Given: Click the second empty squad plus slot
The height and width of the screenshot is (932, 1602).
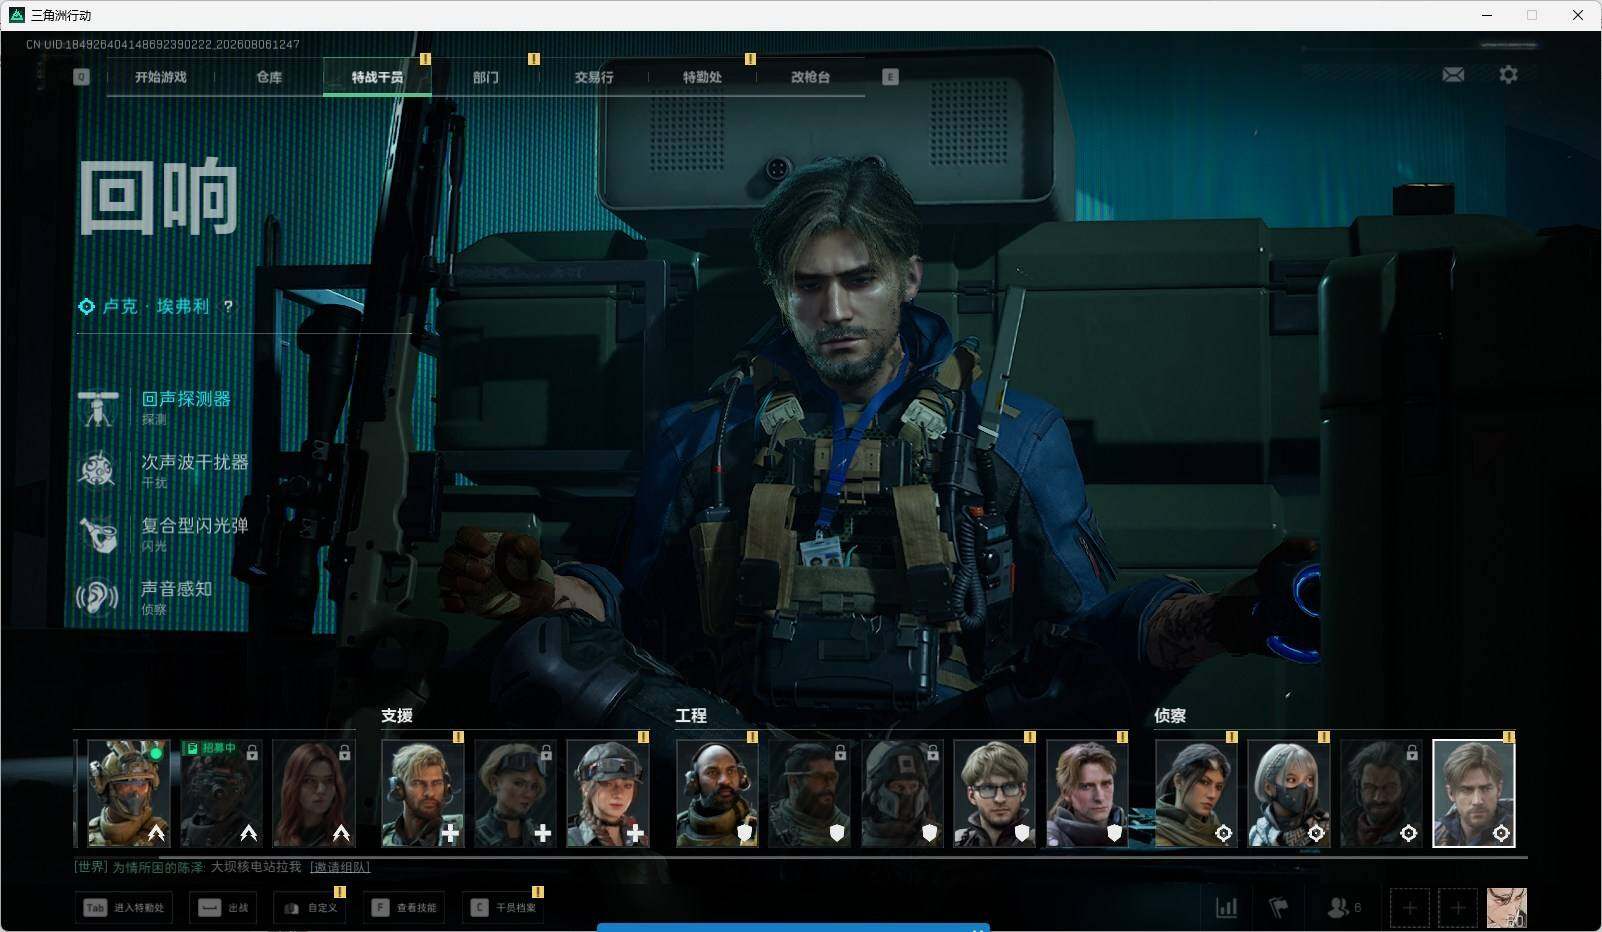Looking at the screenshot, I should point(1458,908).
